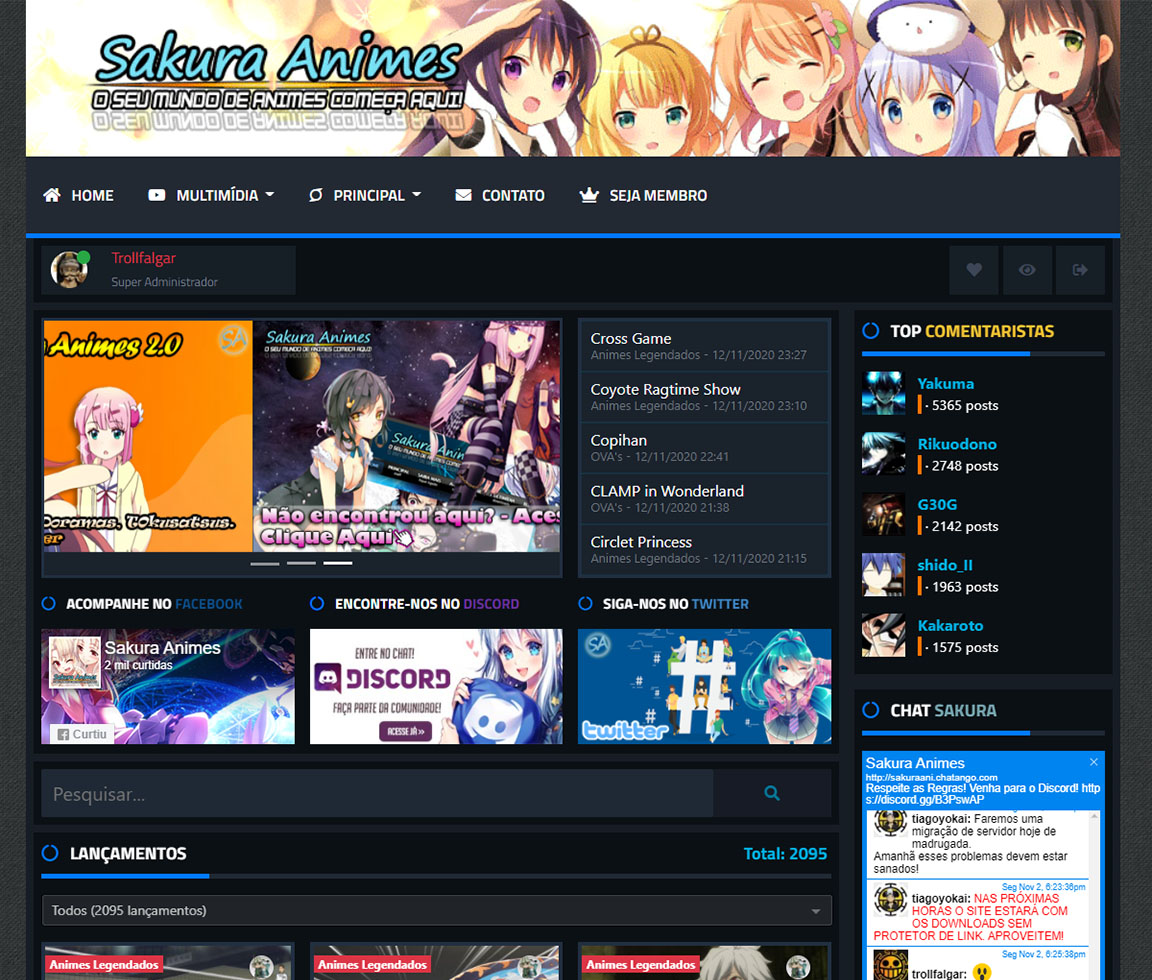Click into the Pesquisar search field
Image resolution: width=1152 pixels, height=980 pixels.
click(377, 793)
